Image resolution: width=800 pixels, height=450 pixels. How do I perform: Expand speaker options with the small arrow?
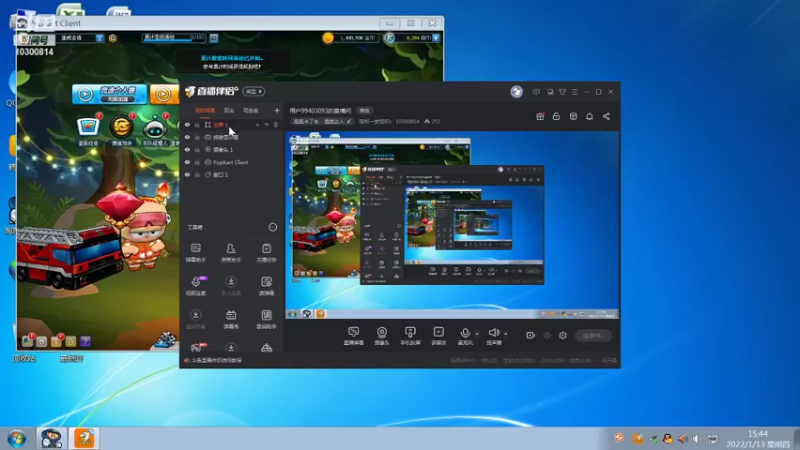(506, 334)
